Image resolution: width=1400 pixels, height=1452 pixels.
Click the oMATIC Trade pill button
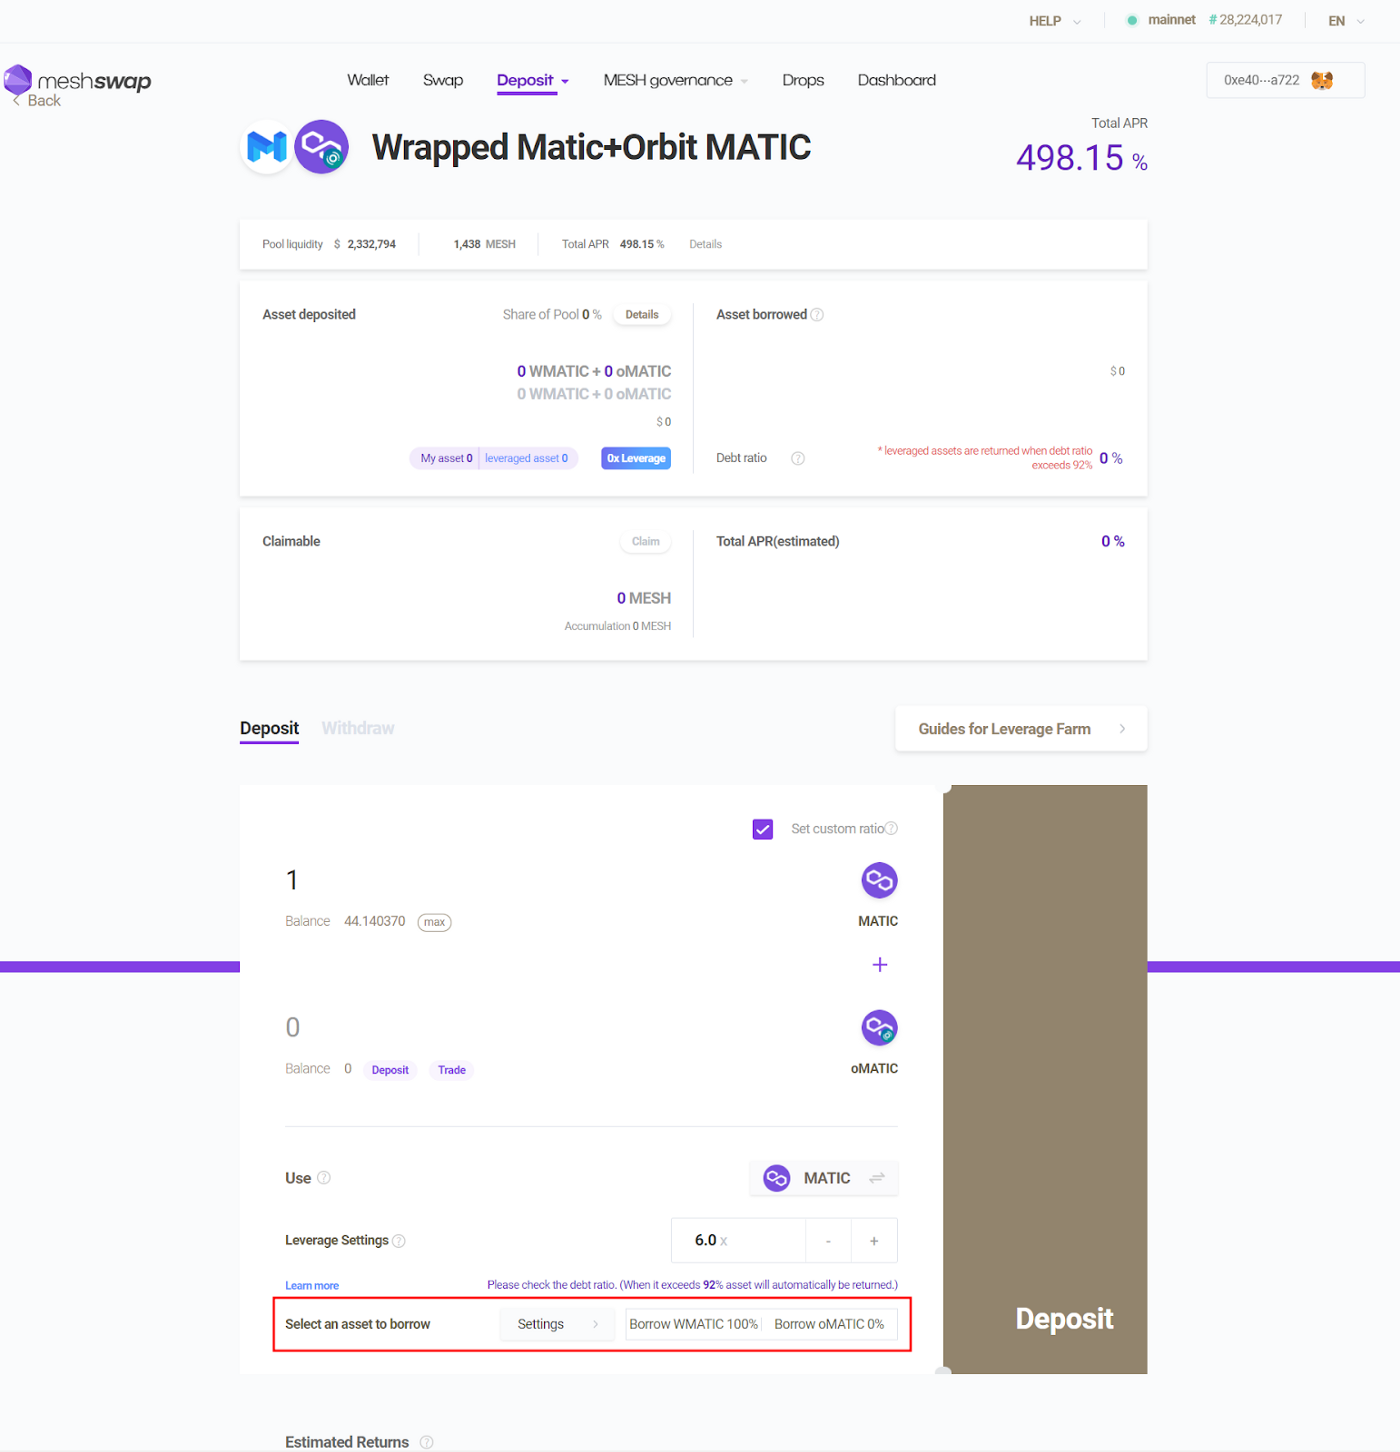point(452,1070)
